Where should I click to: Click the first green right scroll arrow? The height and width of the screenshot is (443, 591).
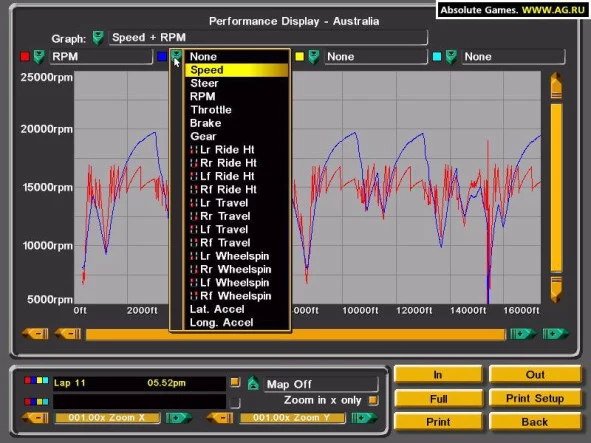tap(523, 334)
